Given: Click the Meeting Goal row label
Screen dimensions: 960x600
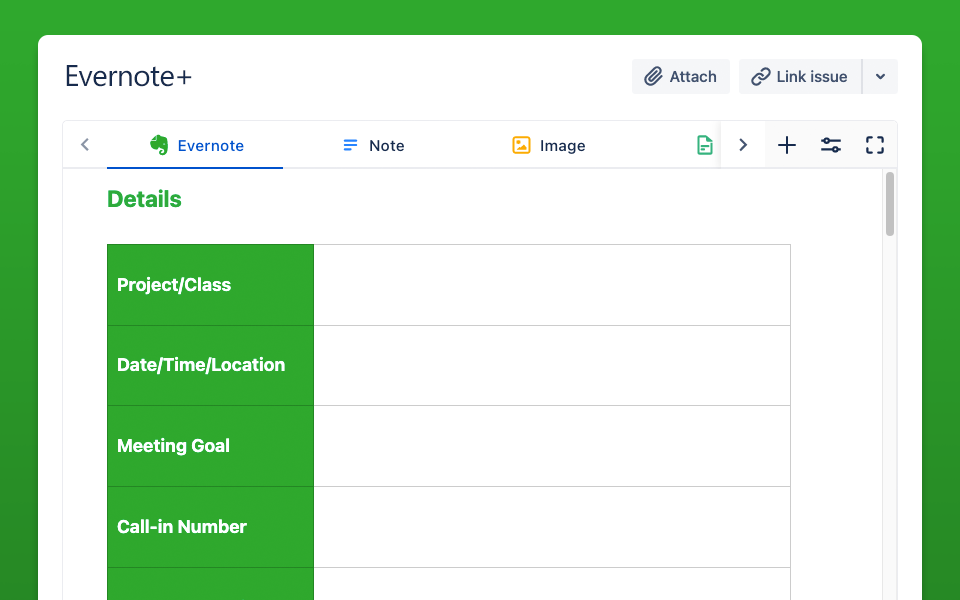Looking at the screenshot, I should click(x=173, y=446).
